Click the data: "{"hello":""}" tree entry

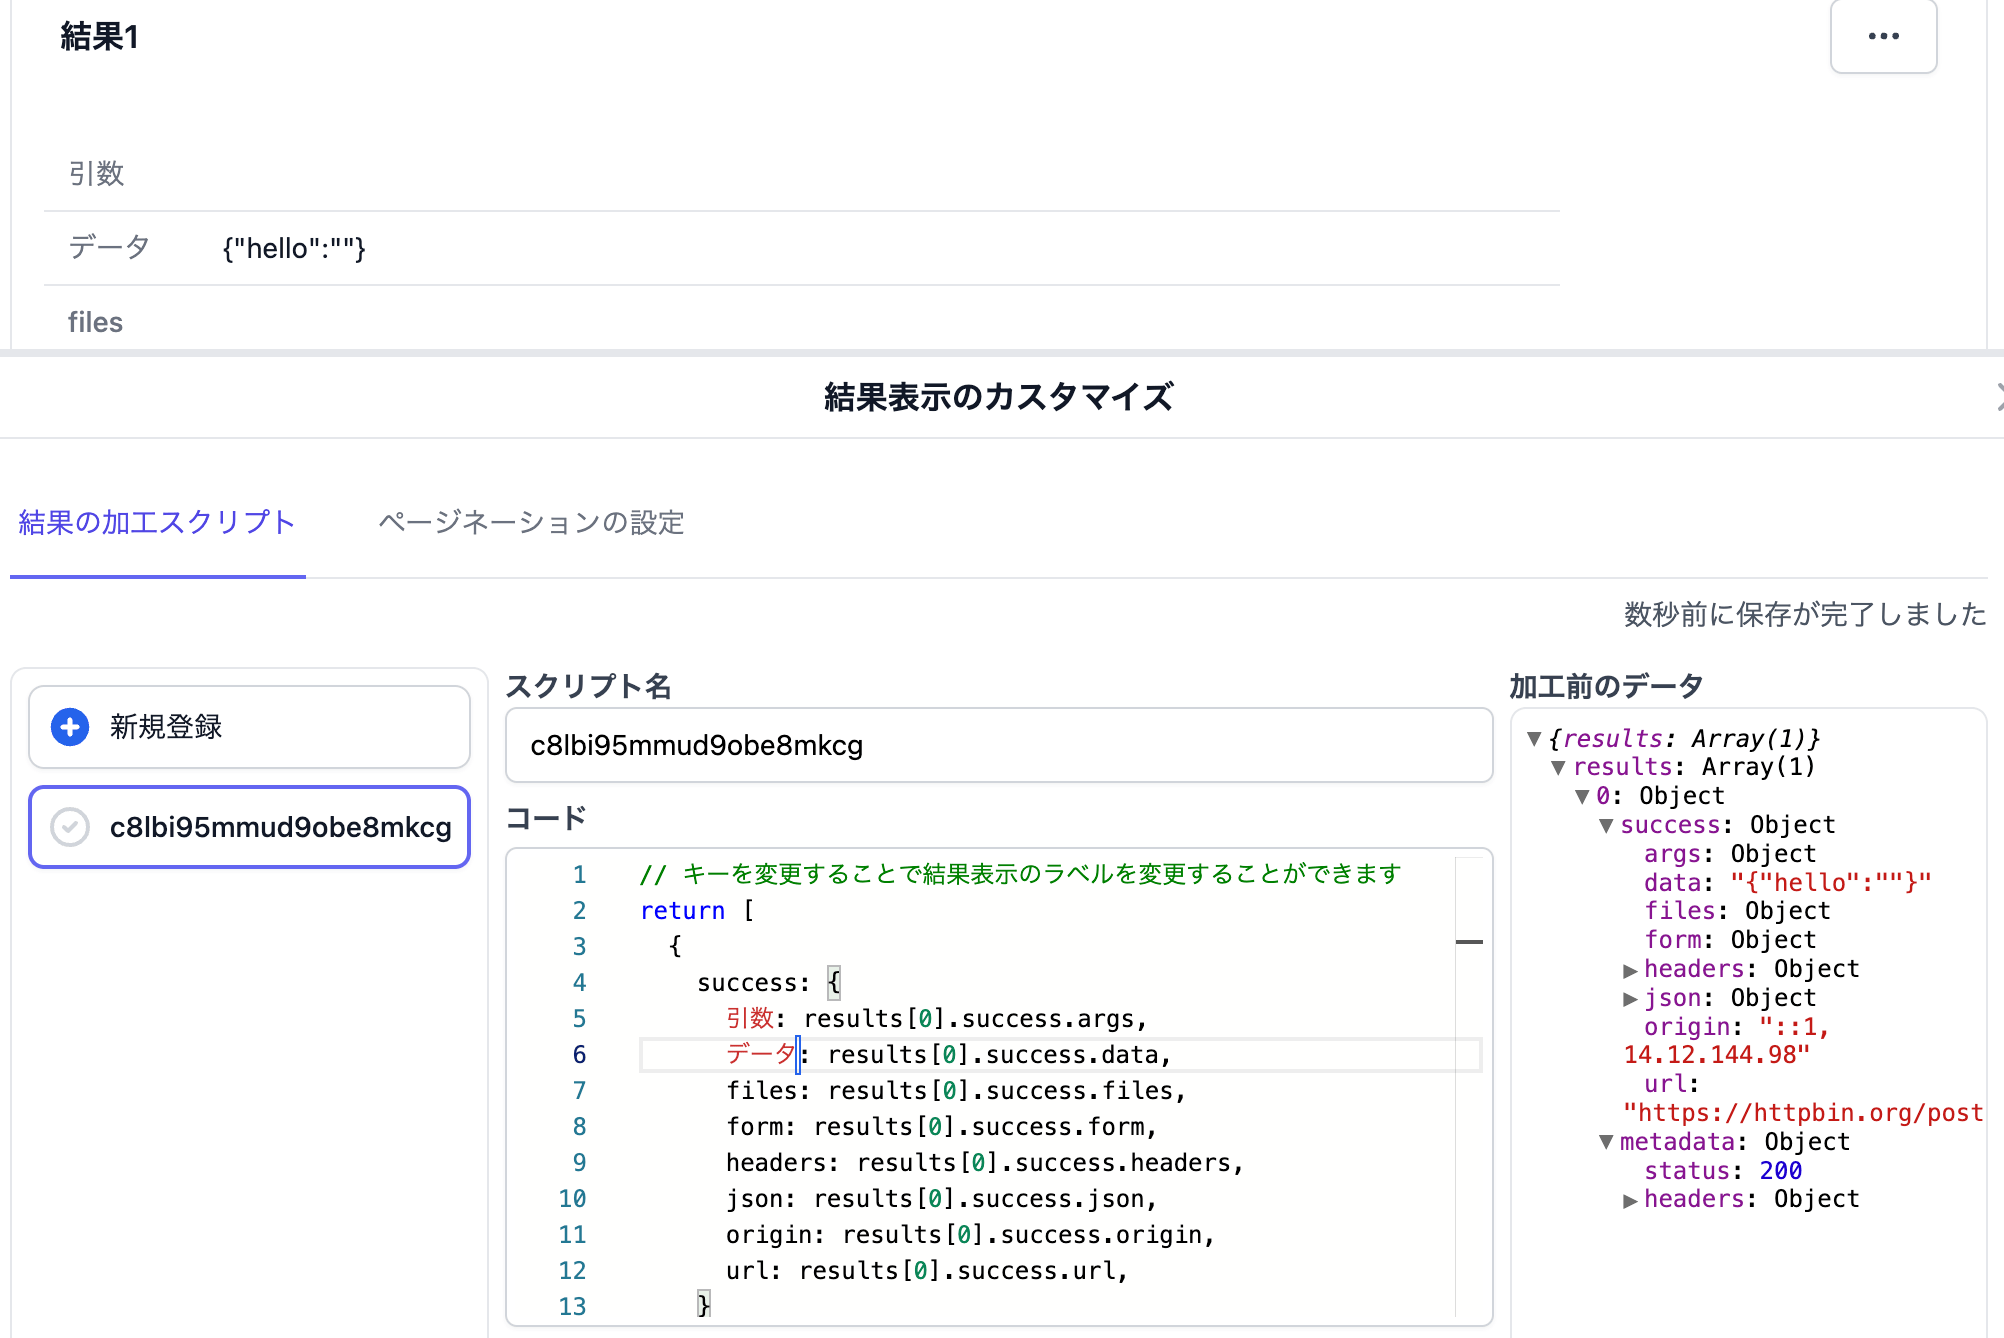point(1788,883)
